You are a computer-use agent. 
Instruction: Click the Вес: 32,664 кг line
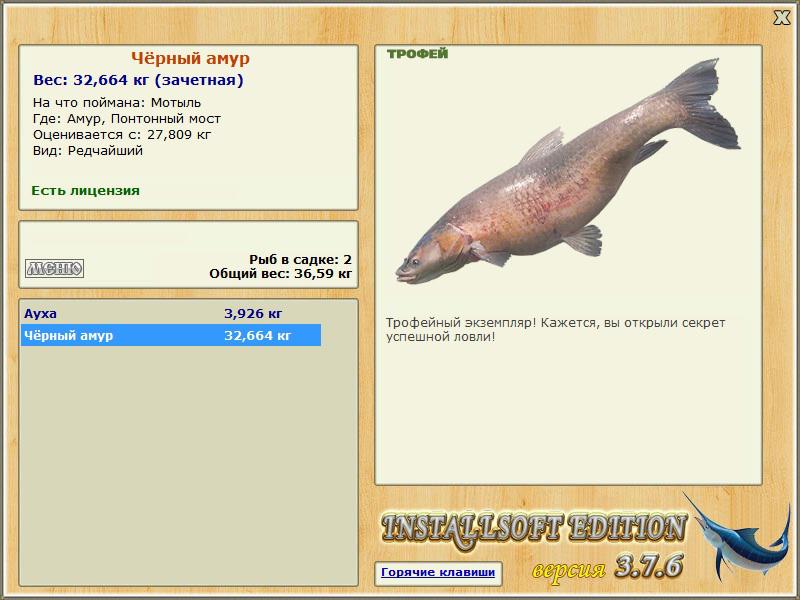click(x=138, y=80)
